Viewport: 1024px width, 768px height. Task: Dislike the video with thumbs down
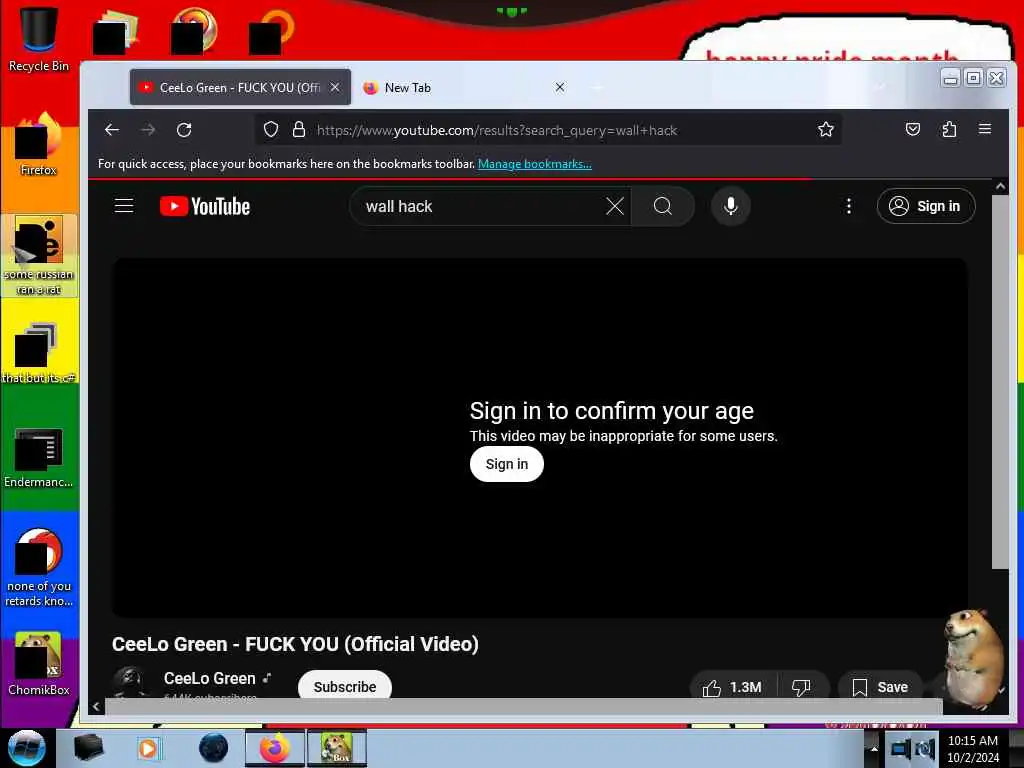[x=802, y=687]
